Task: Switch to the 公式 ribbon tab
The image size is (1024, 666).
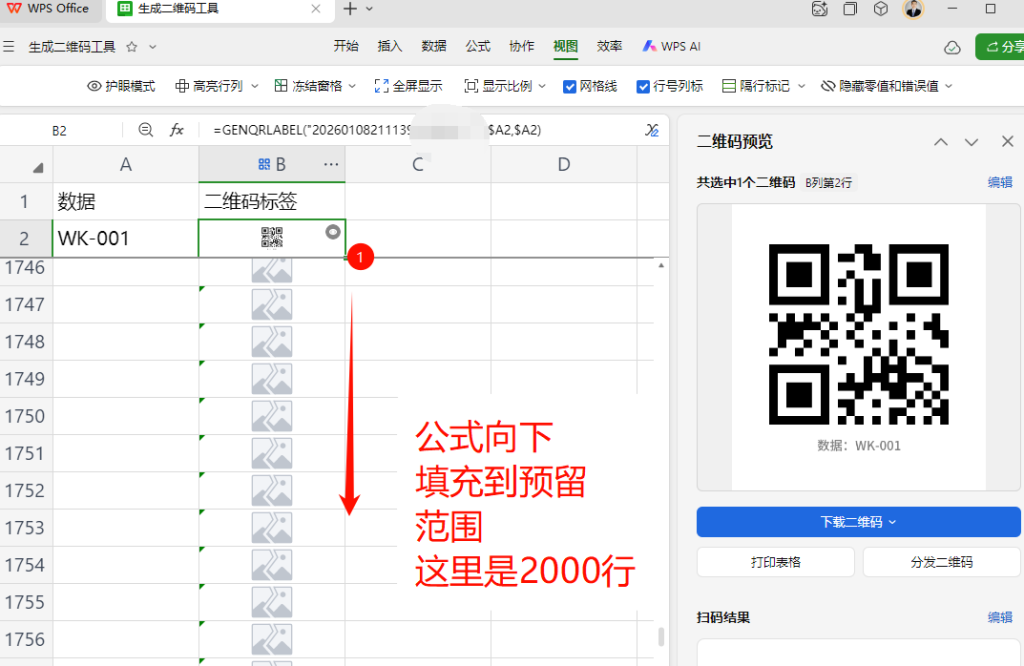Action: [477, 46]
